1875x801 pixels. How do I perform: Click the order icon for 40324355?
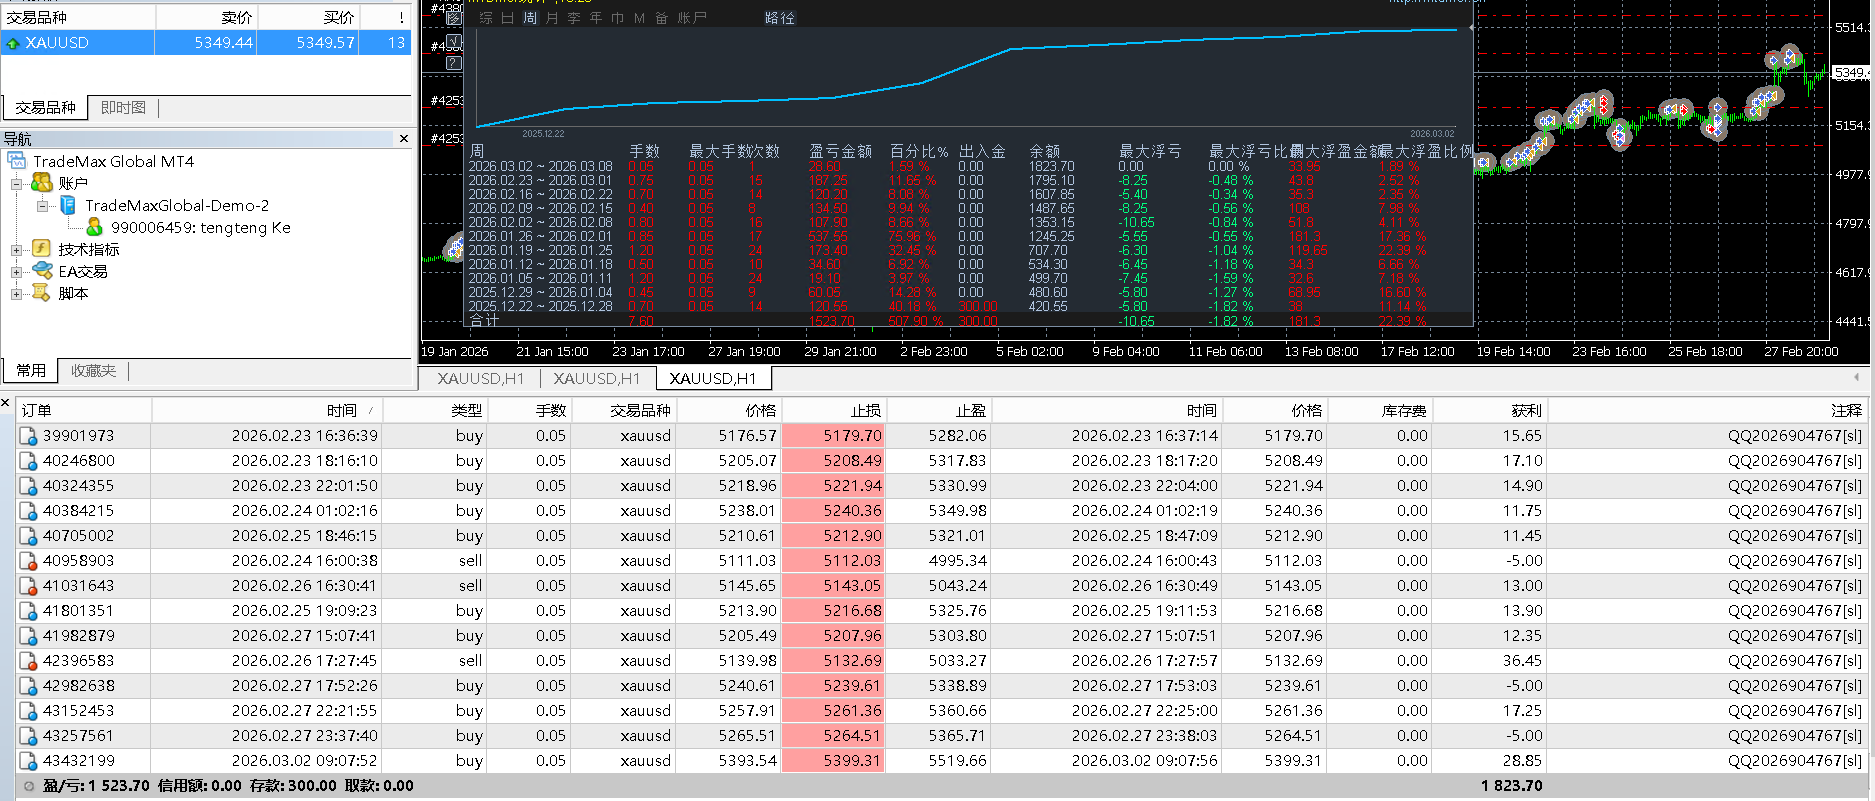pyautogui.click(x=29, y=486)
